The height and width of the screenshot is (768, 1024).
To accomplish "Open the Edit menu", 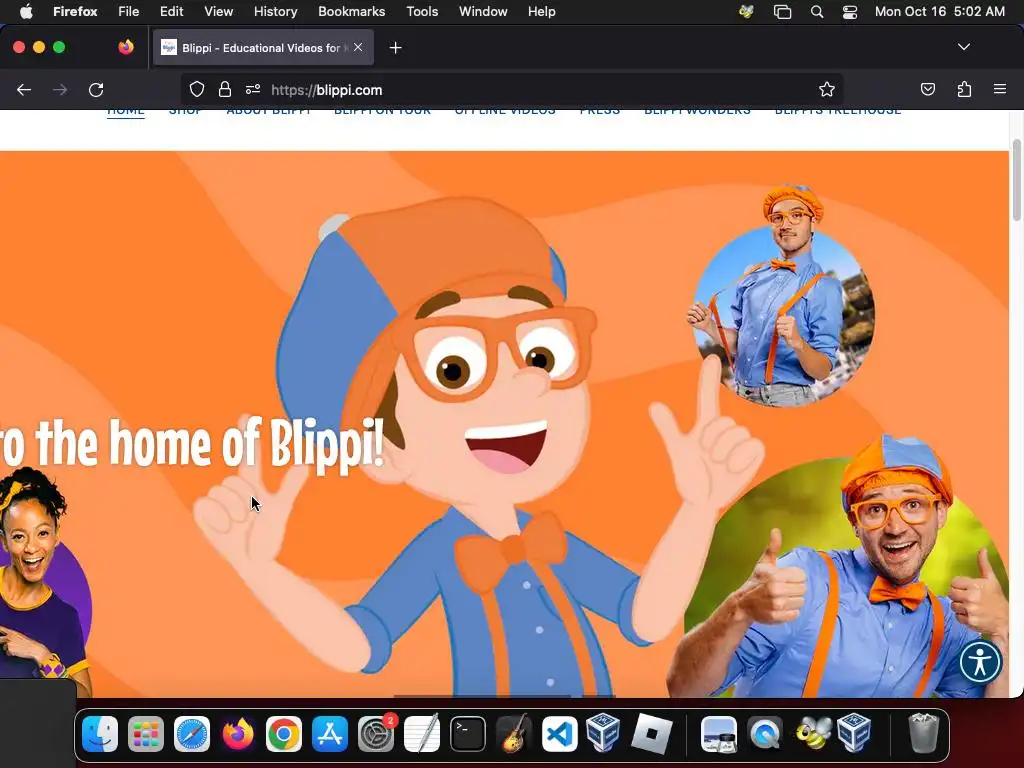I will (172, 12).
